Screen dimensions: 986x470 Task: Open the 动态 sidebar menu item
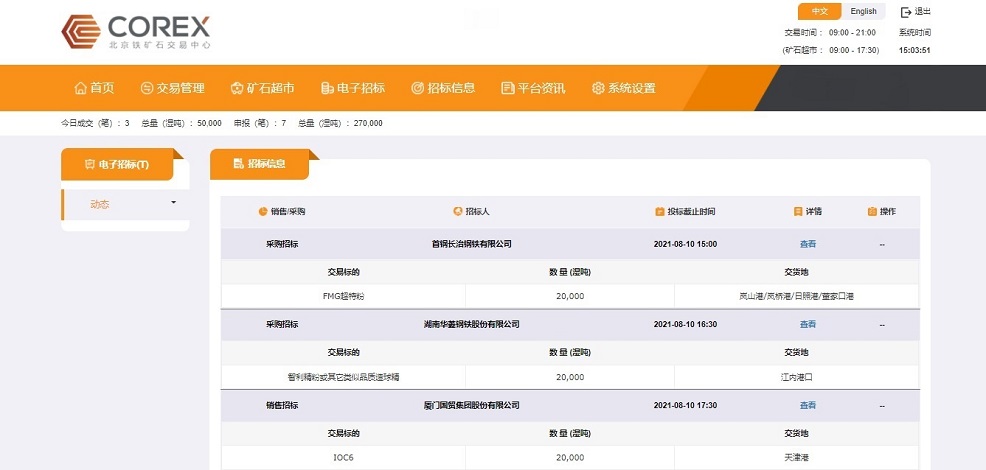[100, 204]
